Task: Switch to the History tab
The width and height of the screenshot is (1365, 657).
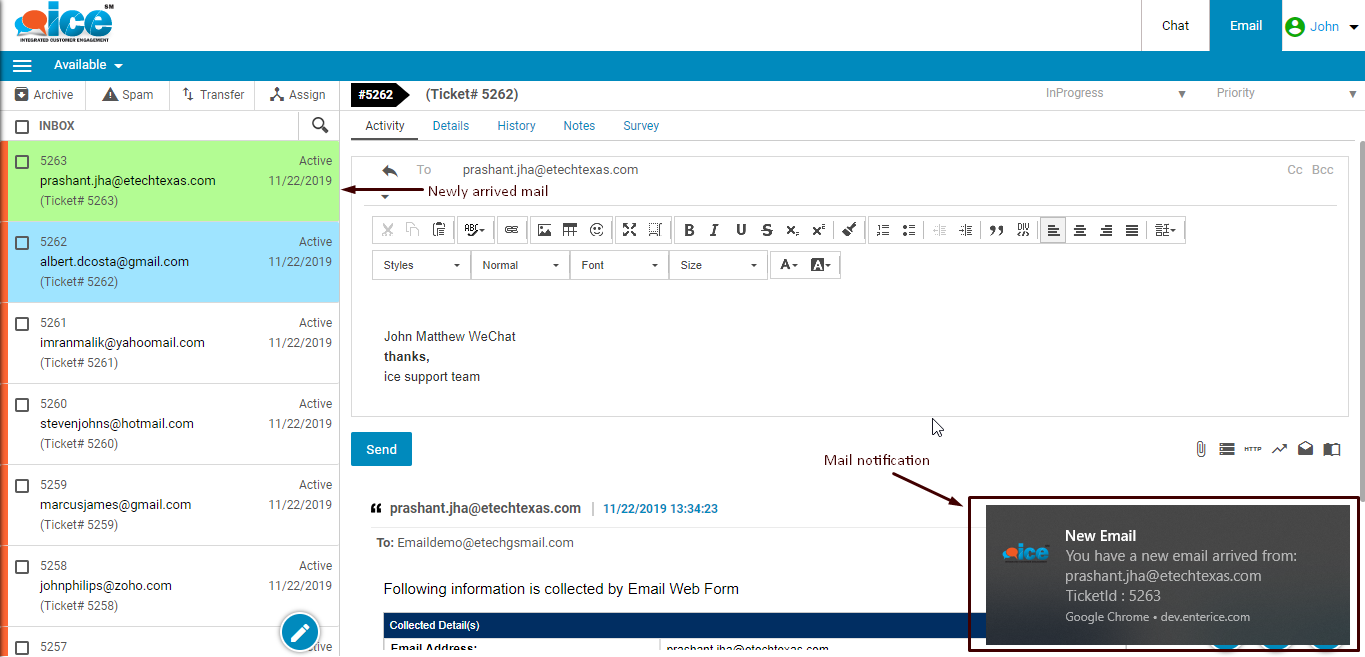Action: [516, 126]
